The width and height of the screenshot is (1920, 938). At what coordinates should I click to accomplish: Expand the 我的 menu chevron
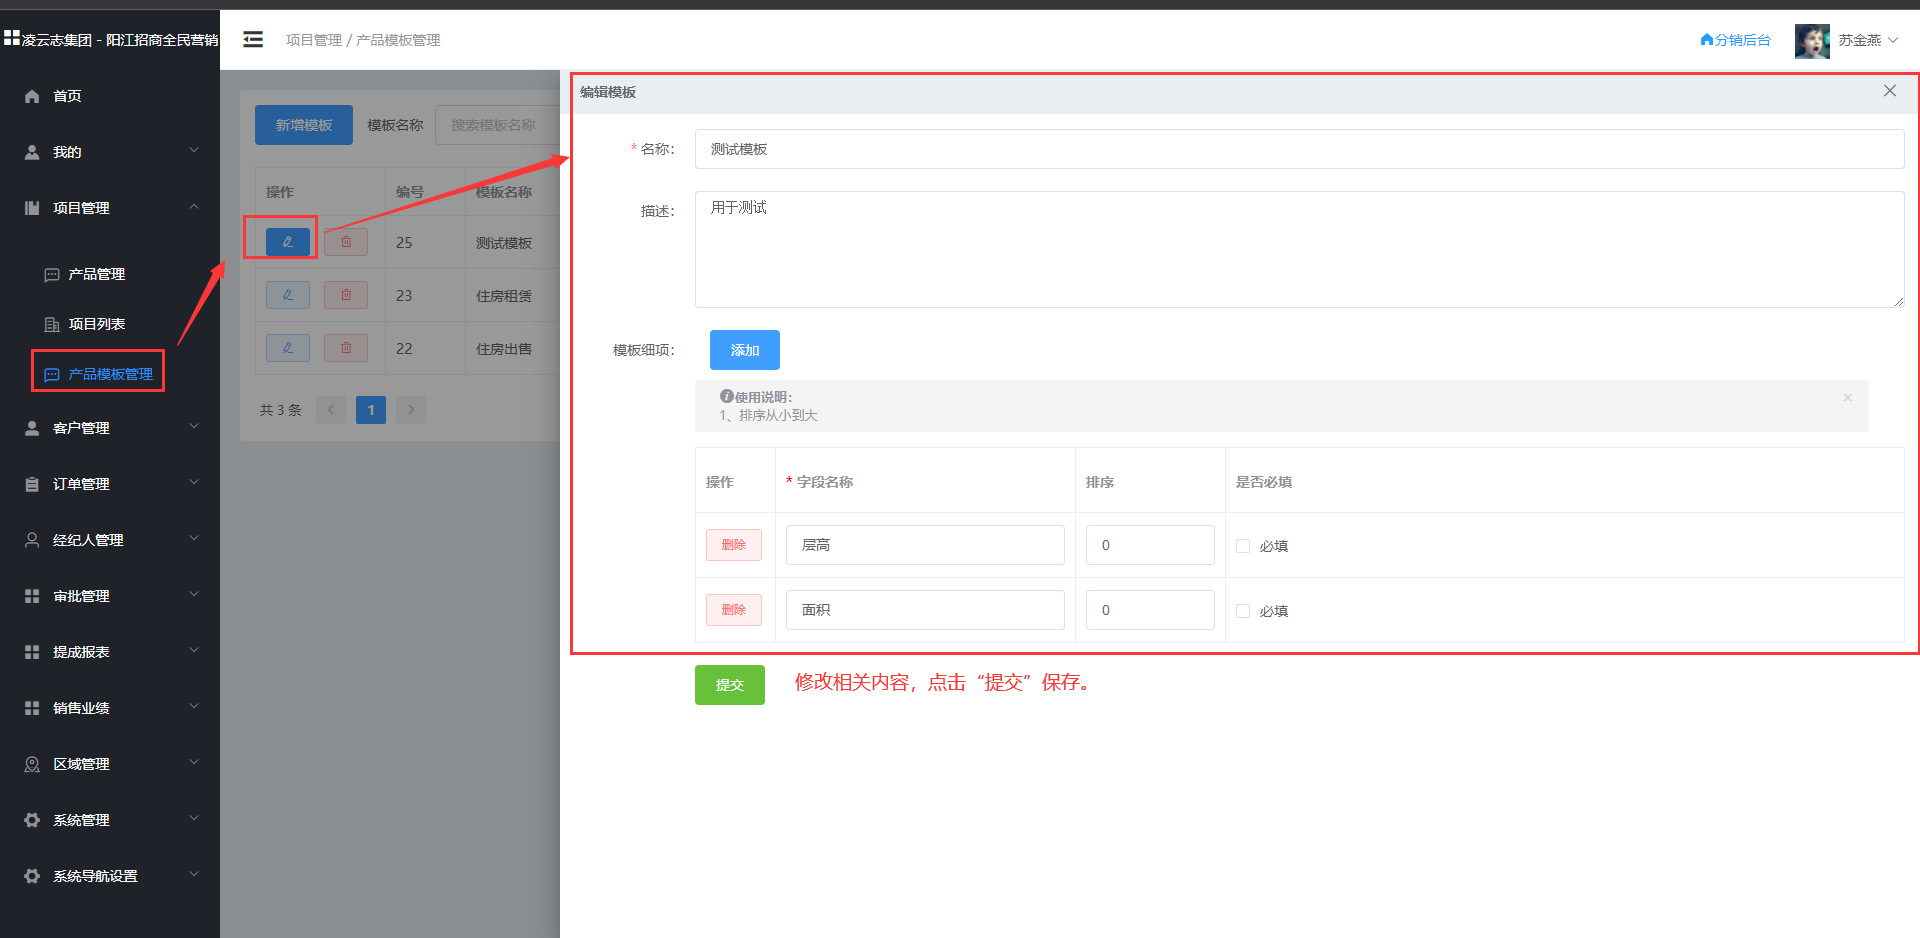194,151
